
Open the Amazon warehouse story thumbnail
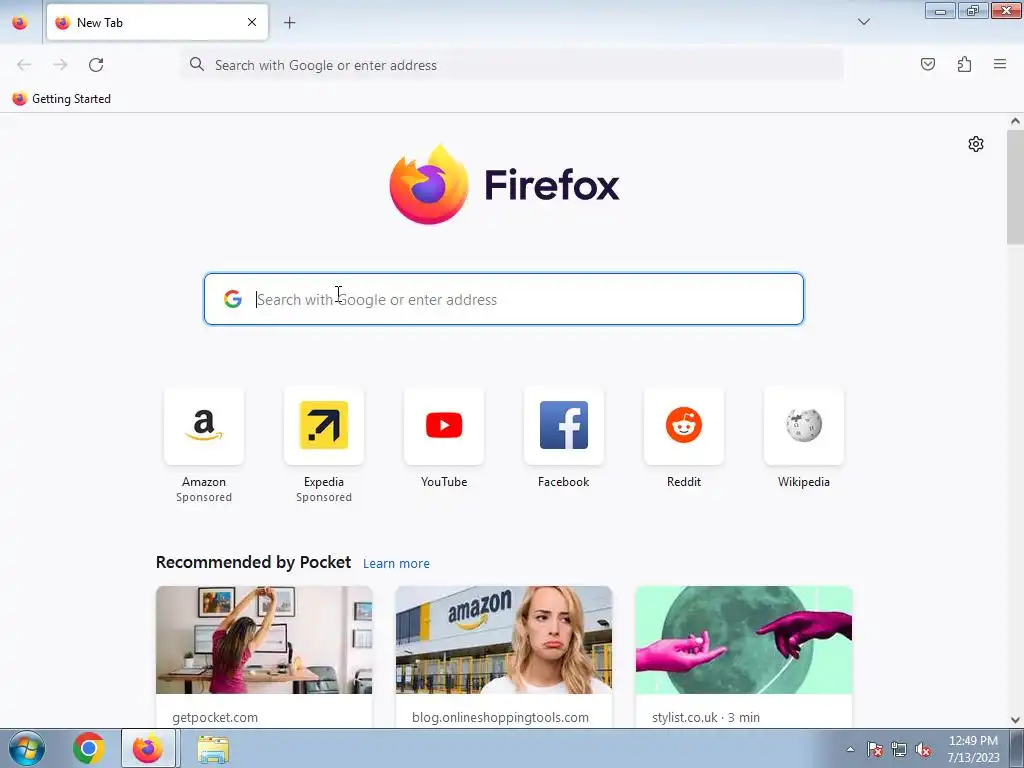[x=504, y=640]
